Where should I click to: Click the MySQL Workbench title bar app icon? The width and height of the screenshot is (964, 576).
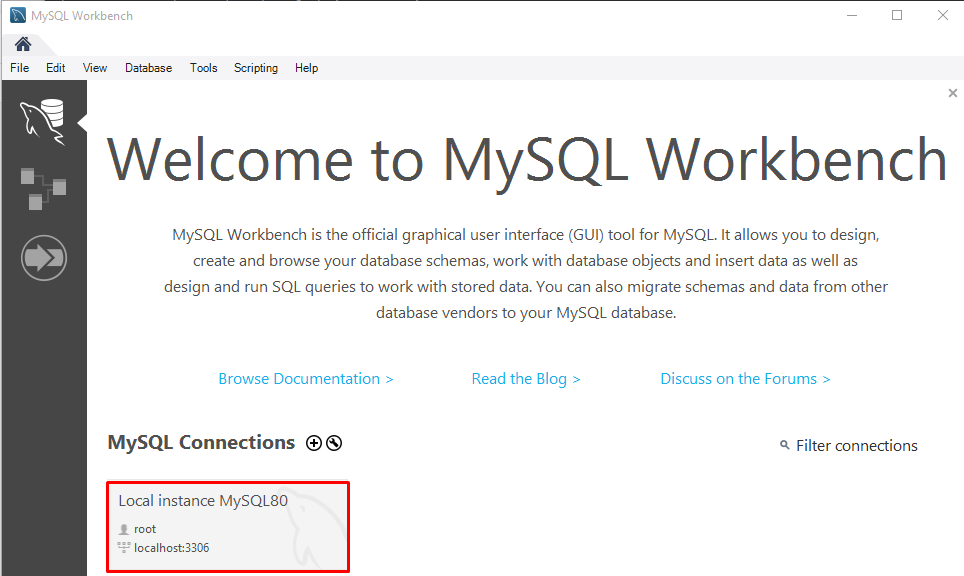18,15
